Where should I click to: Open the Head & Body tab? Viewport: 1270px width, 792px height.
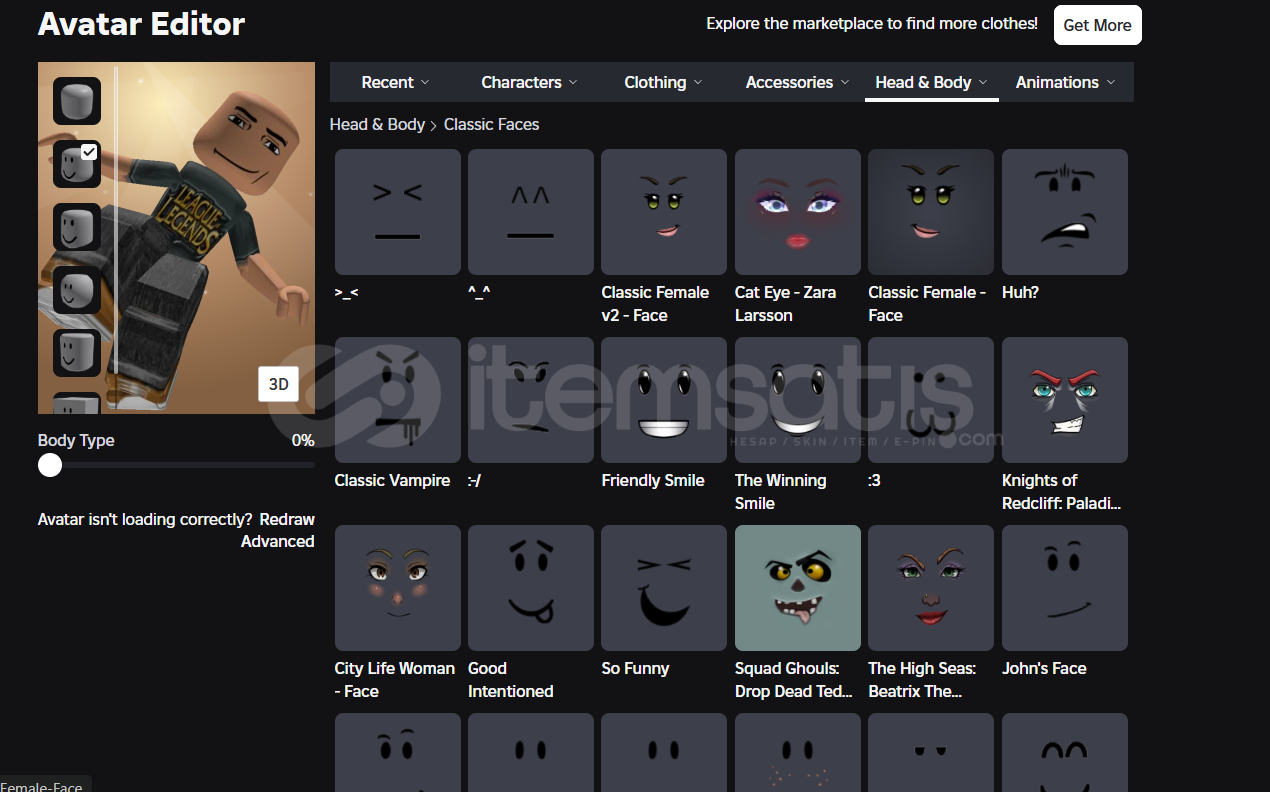coord(932,82)
